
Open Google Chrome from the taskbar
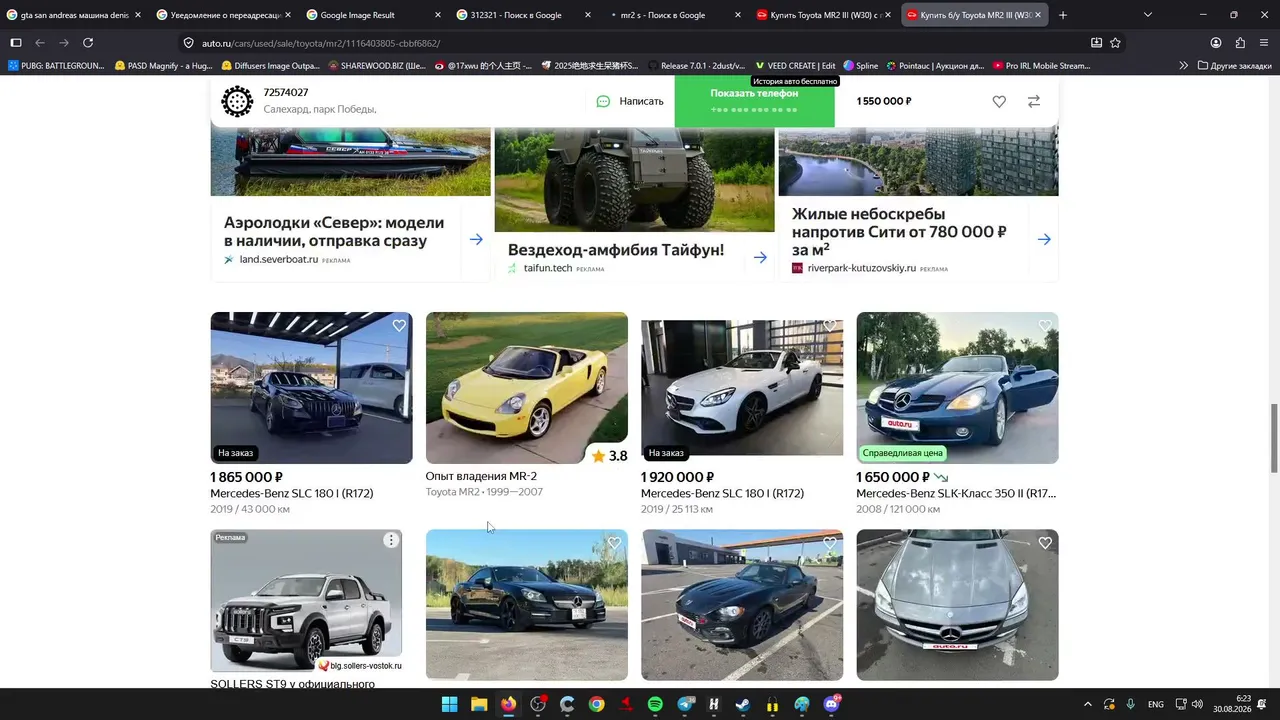[x=597, y=704]
